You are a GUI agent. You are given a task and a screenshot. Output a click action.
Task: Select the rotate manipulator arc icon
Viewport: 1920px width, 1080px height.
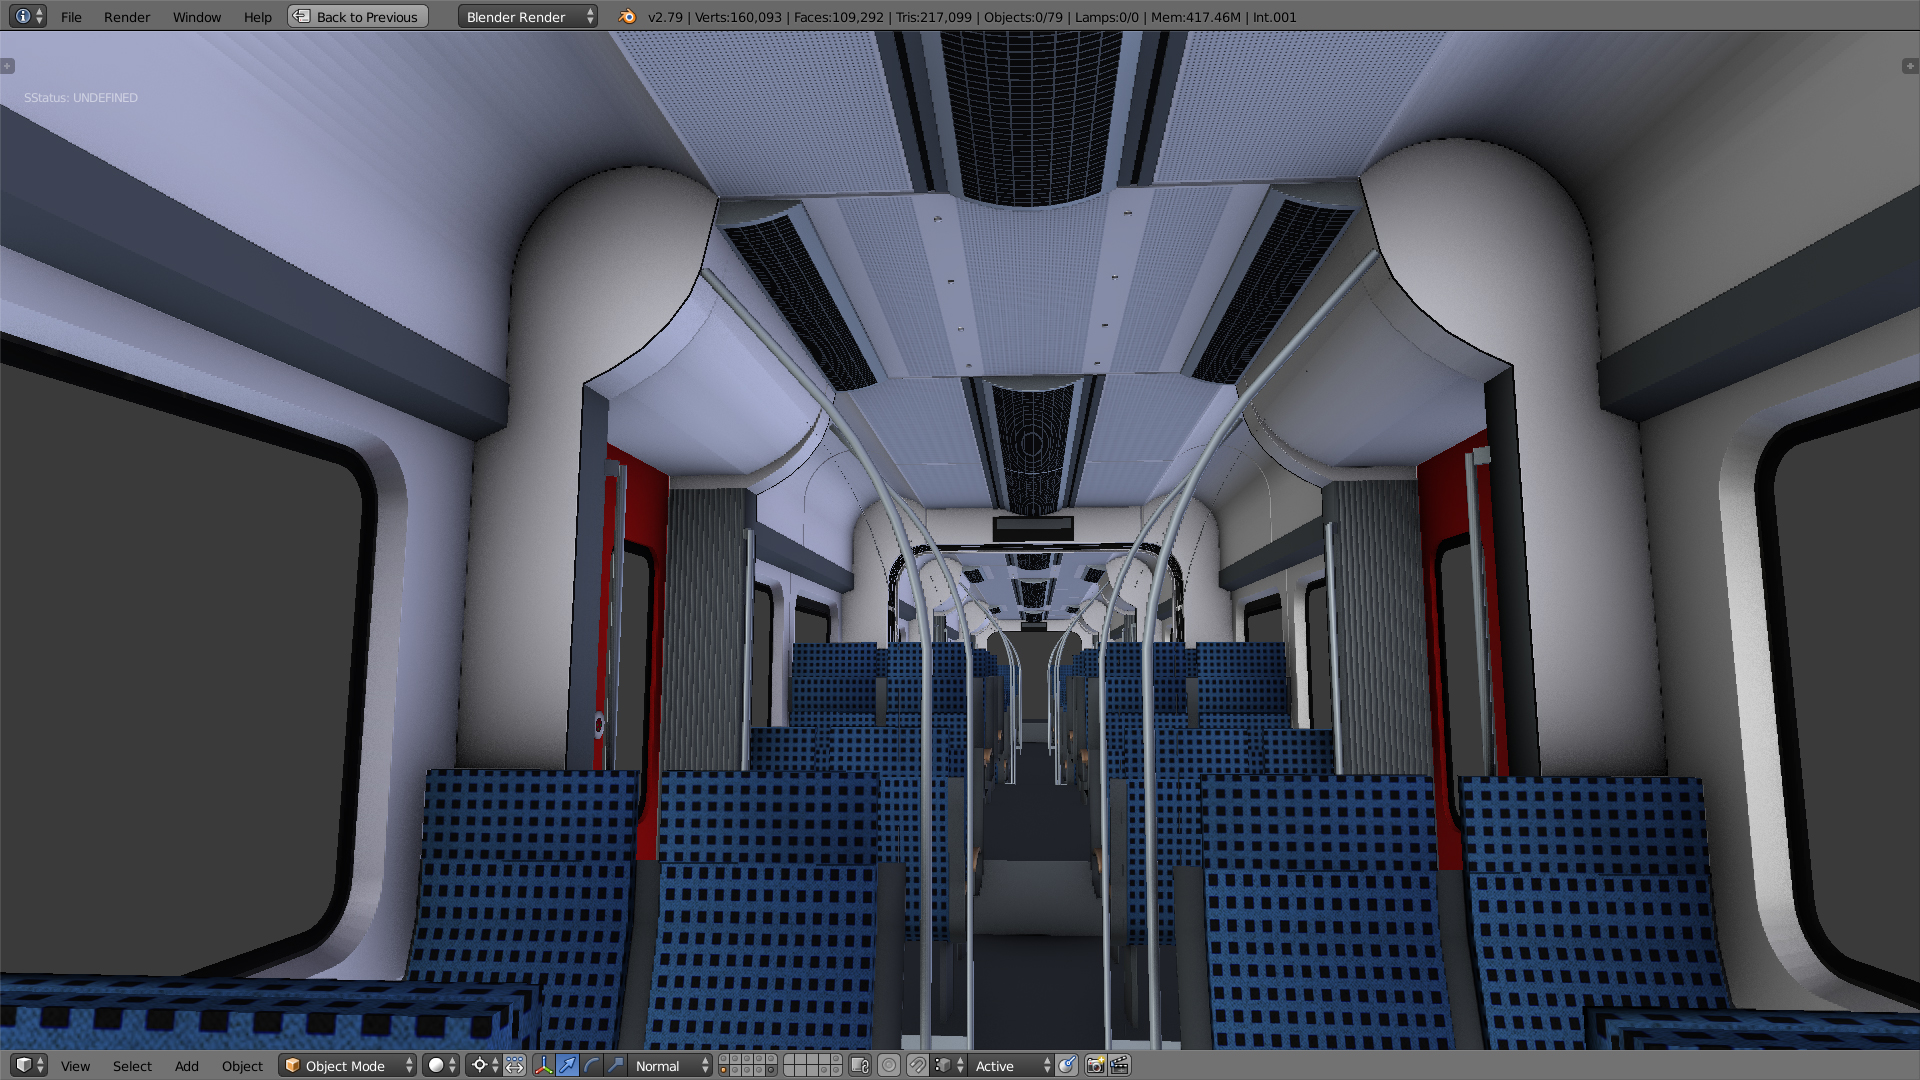pos(591,1066)
